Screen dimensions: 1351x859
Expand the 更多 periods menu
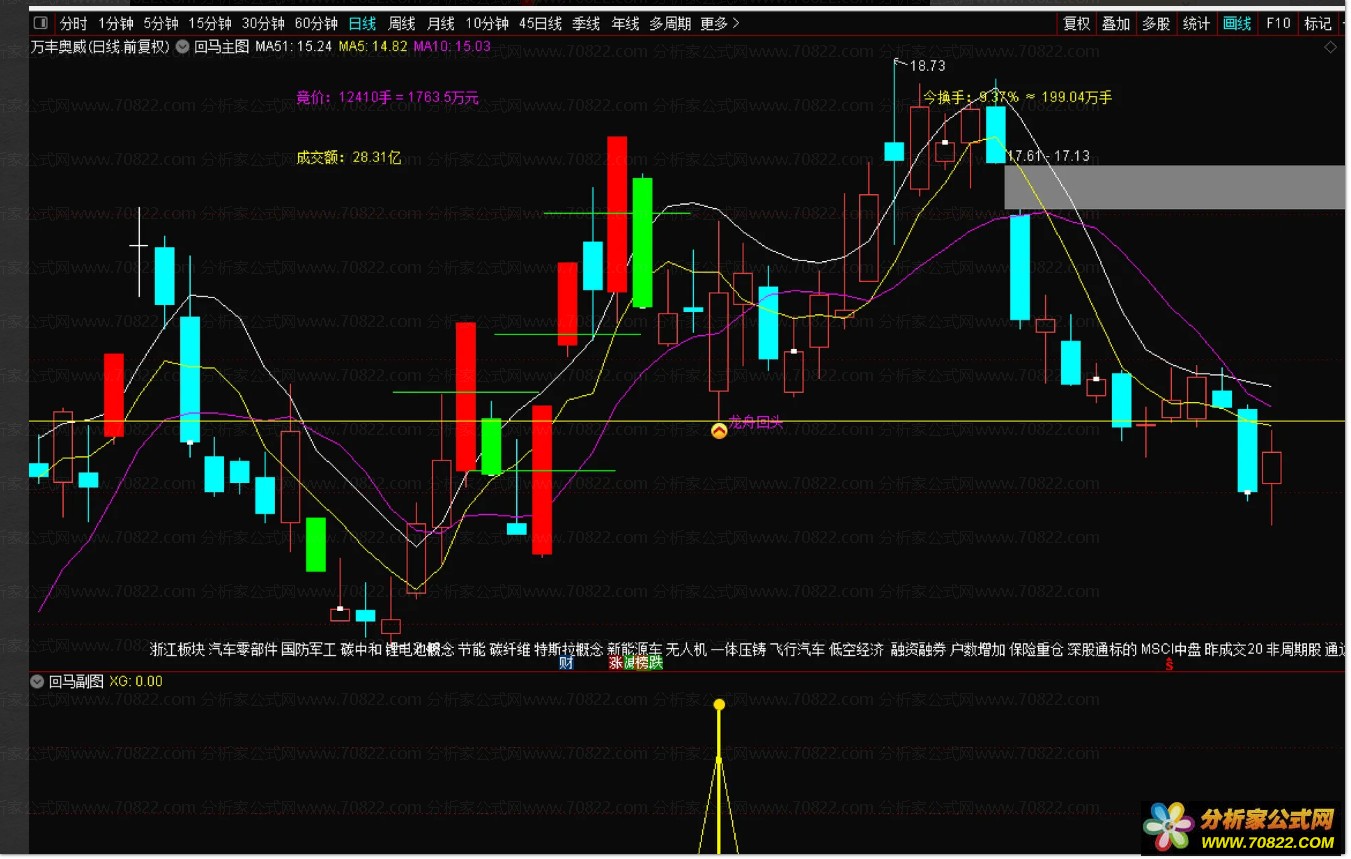click(720, 23)
